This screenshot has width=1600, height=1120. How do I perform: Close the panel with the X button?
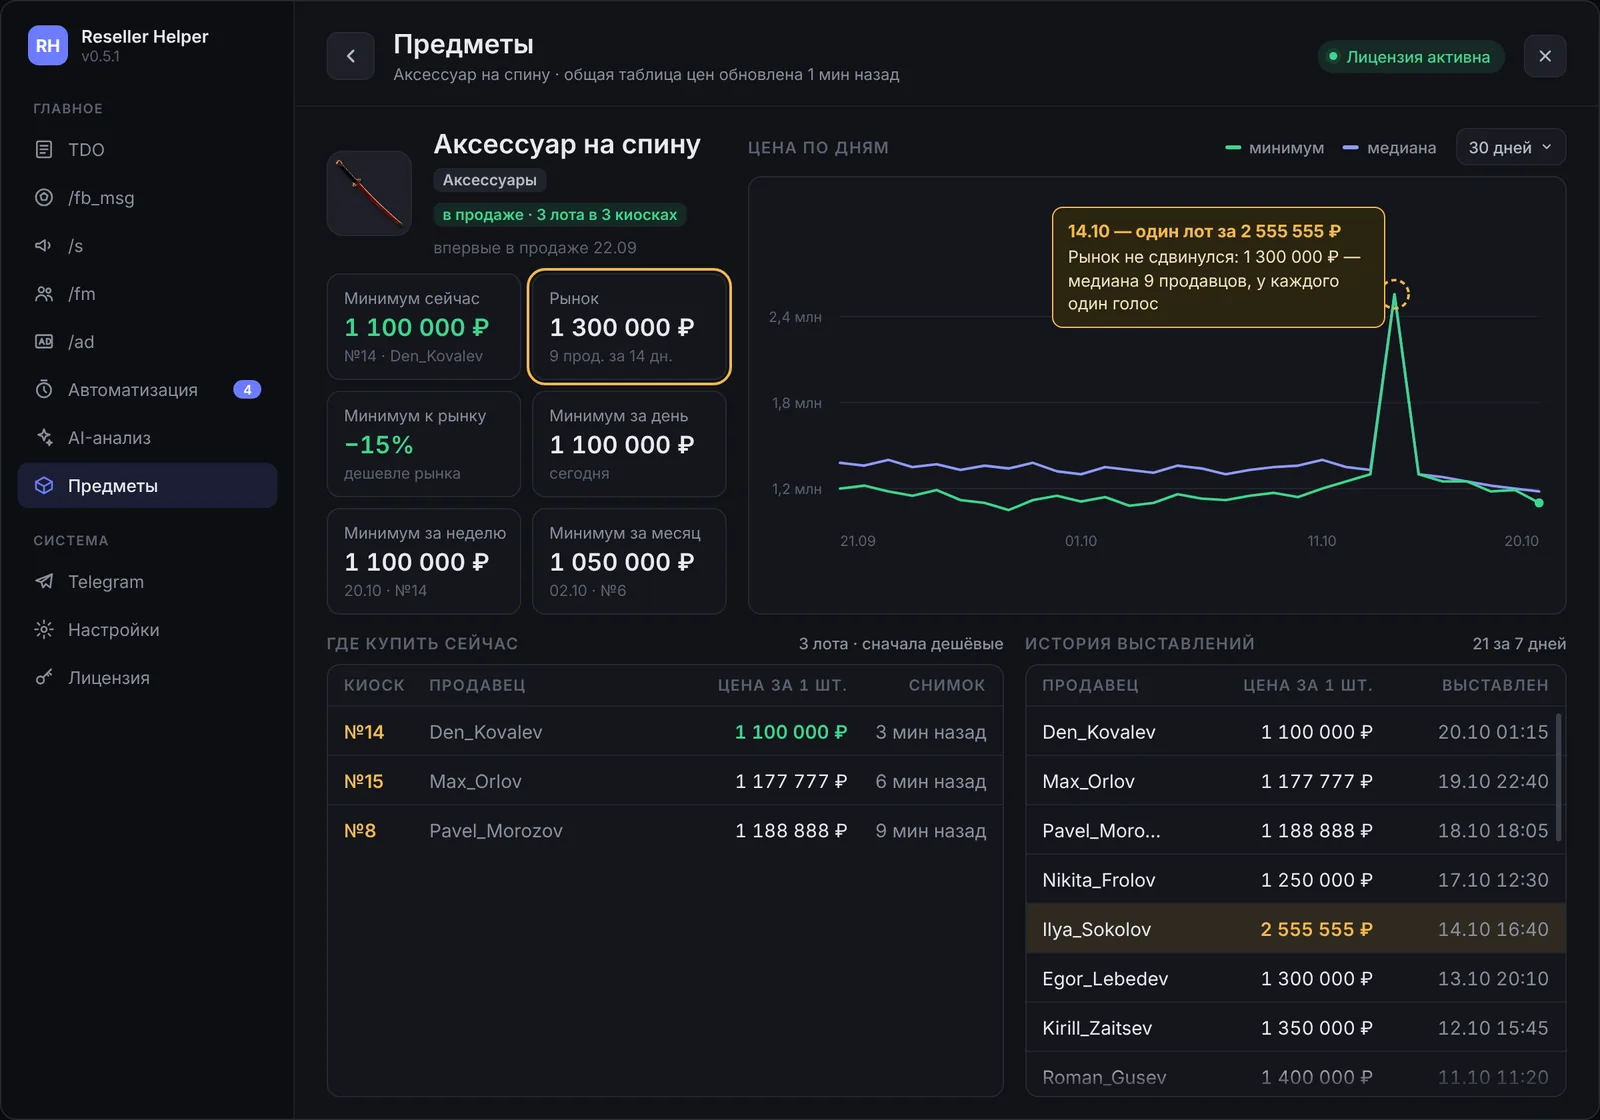tap(1545, 56)
